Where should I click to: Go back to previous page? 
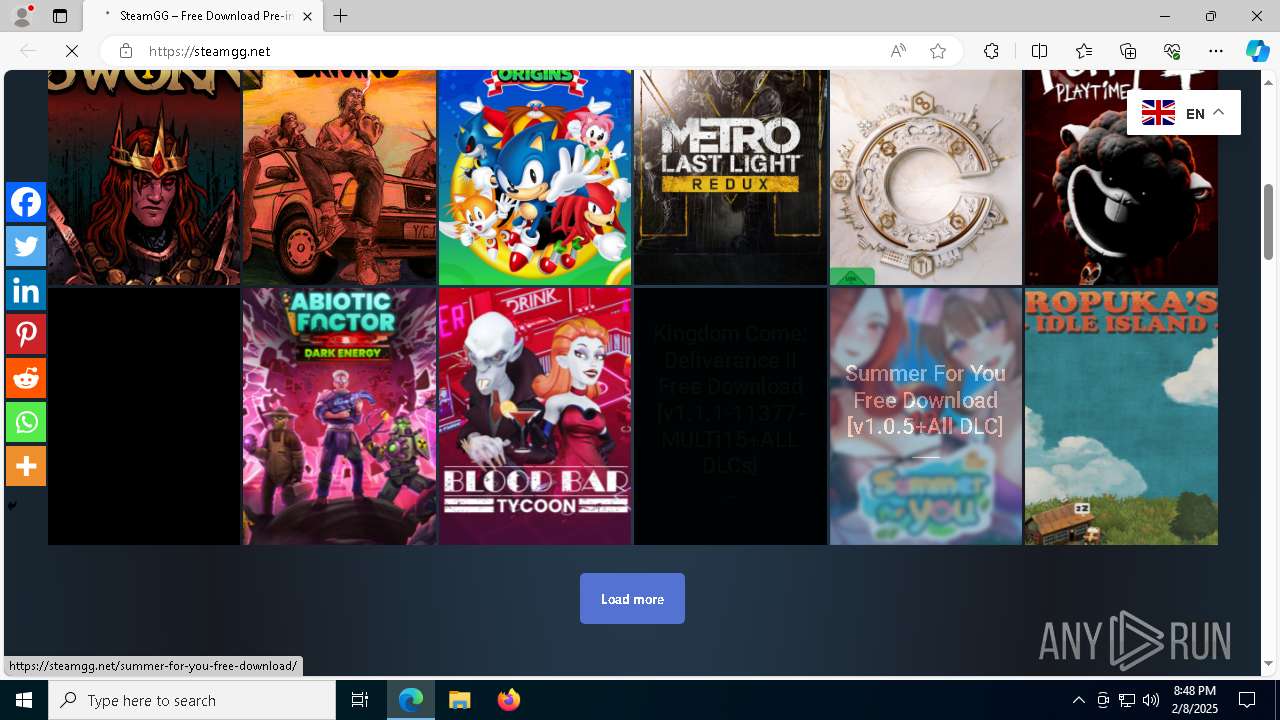click(28, 51)
